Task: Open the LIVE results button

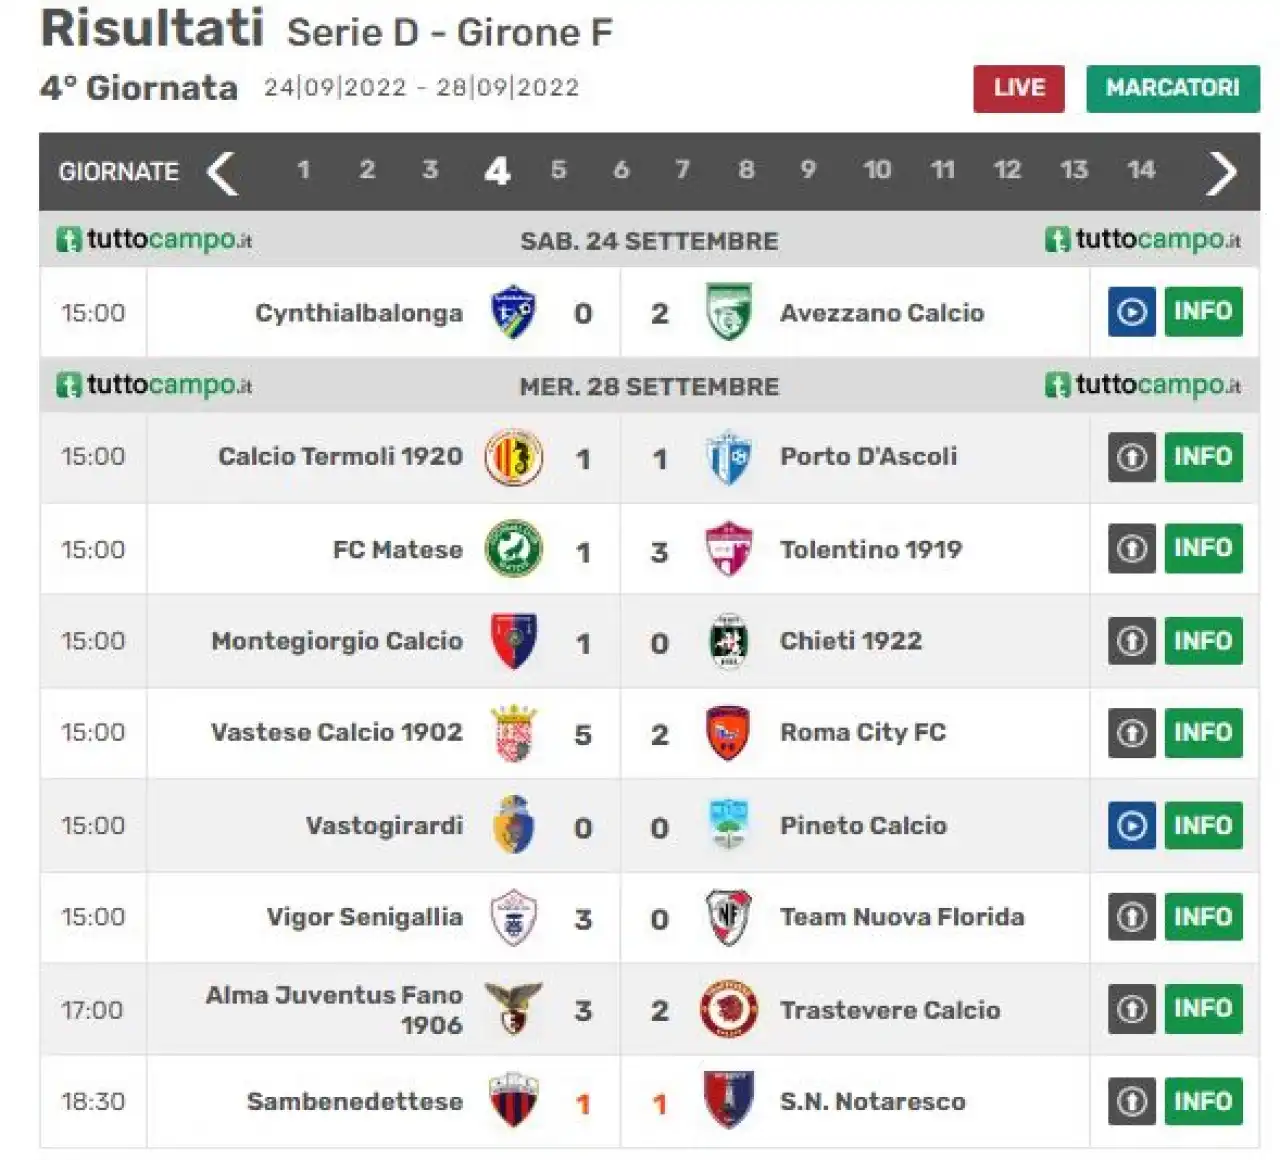Action: (x=1019, y=88)
